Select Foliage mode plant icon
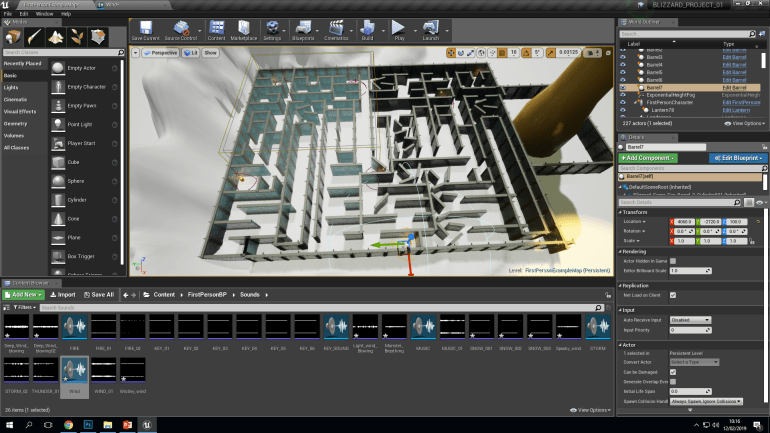Screen dimensions: 770x433 point(77,37)
